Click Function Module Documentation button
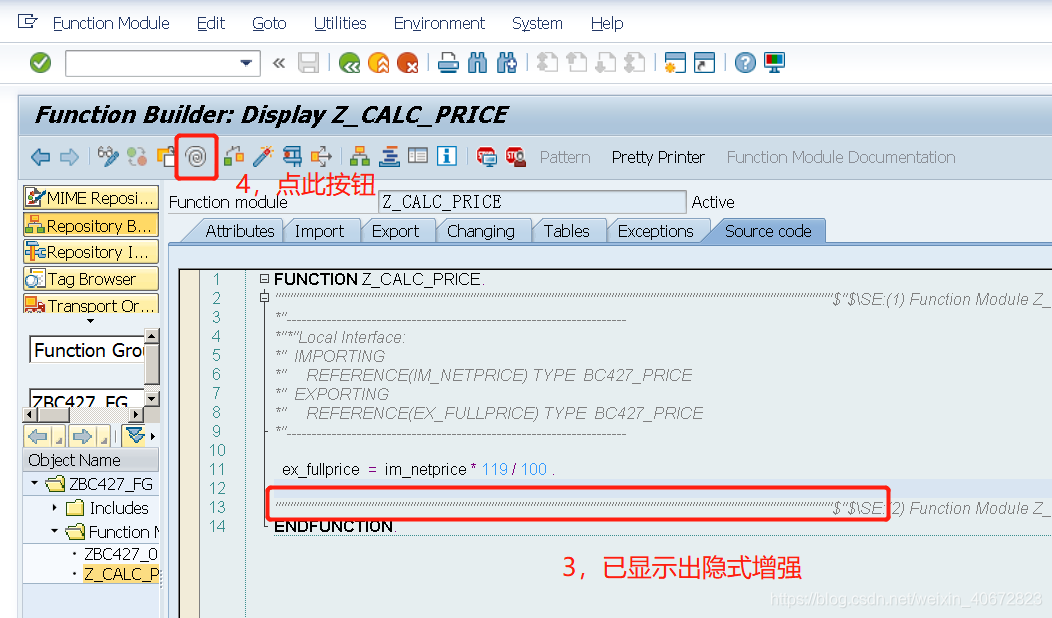 pyautogui.click(x=841, y=157)
